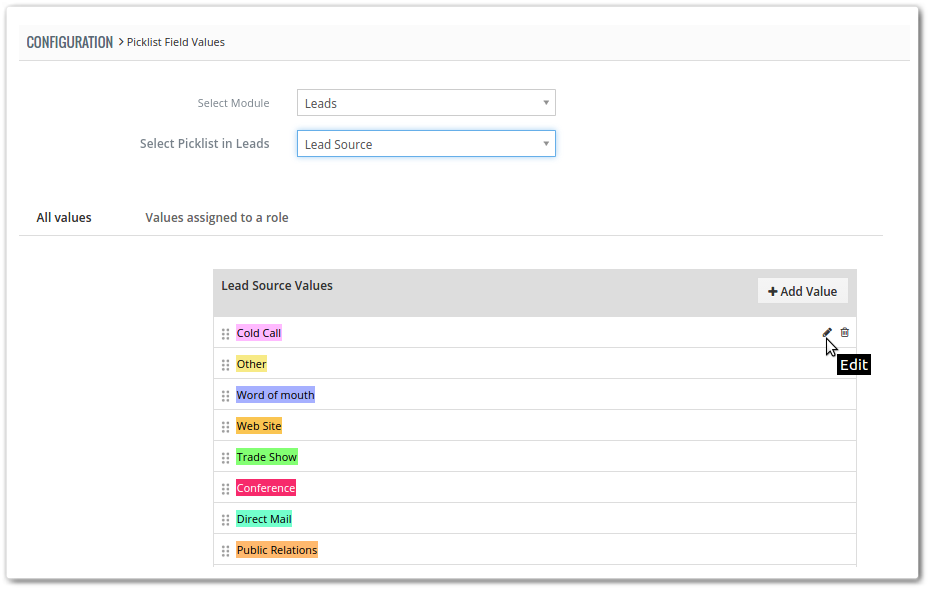The image size is (931, 591).
Task: Grab the drag handle beside Cold Call
Action: coord(226,334)
